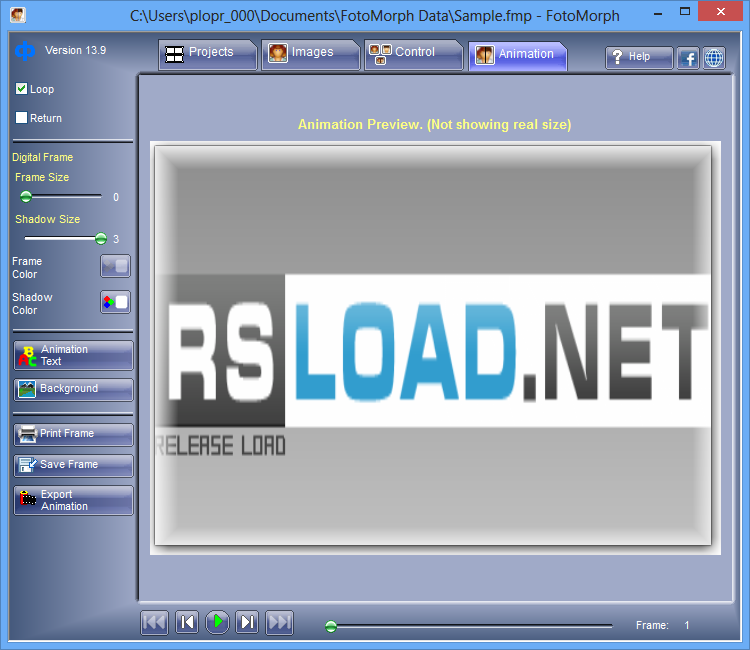This screenshot has width=750, height=650.
Task: Click the frame position slider handle
Action: point(331,626)
